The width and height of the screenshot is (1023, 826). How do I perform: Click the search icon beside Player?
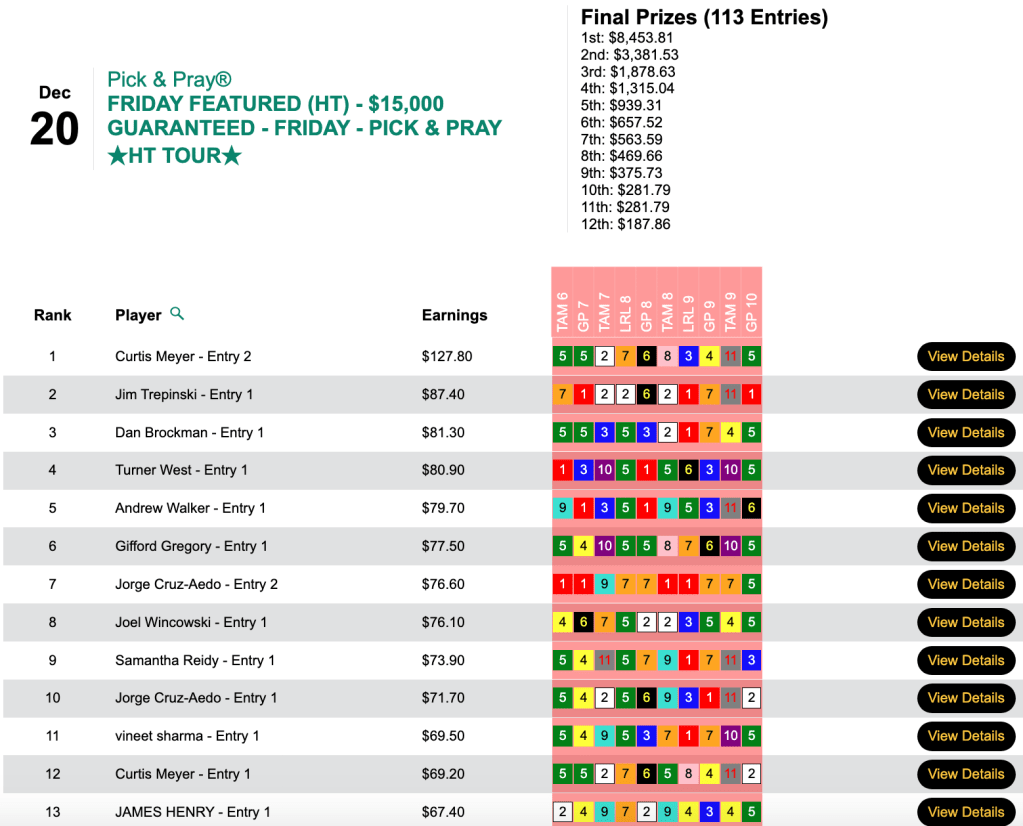(x=177, y=314)
